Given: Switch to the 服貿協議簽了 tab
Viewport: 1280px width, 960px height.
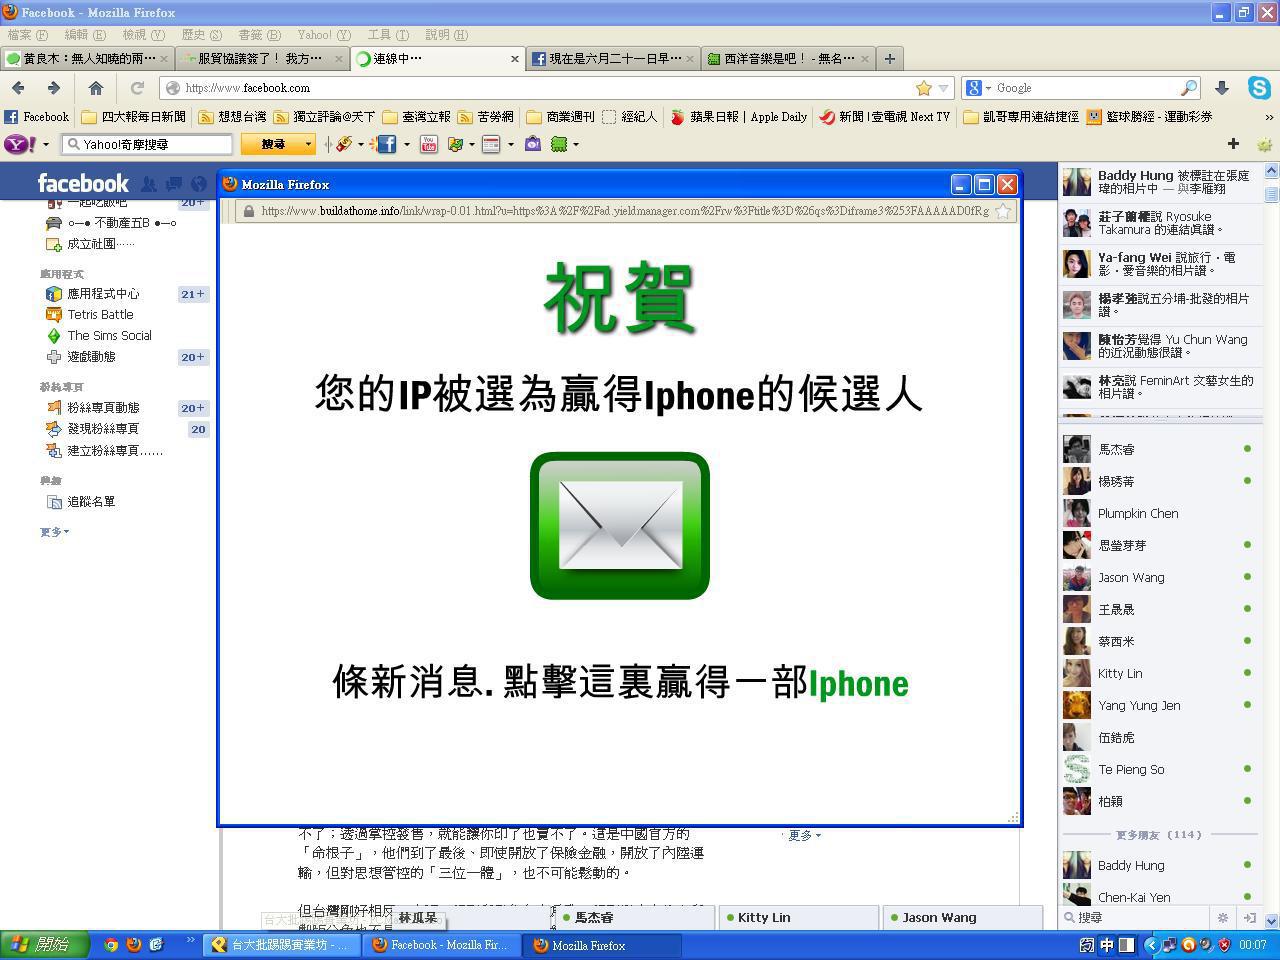Looking at the screenshot, I should [263, 59].
